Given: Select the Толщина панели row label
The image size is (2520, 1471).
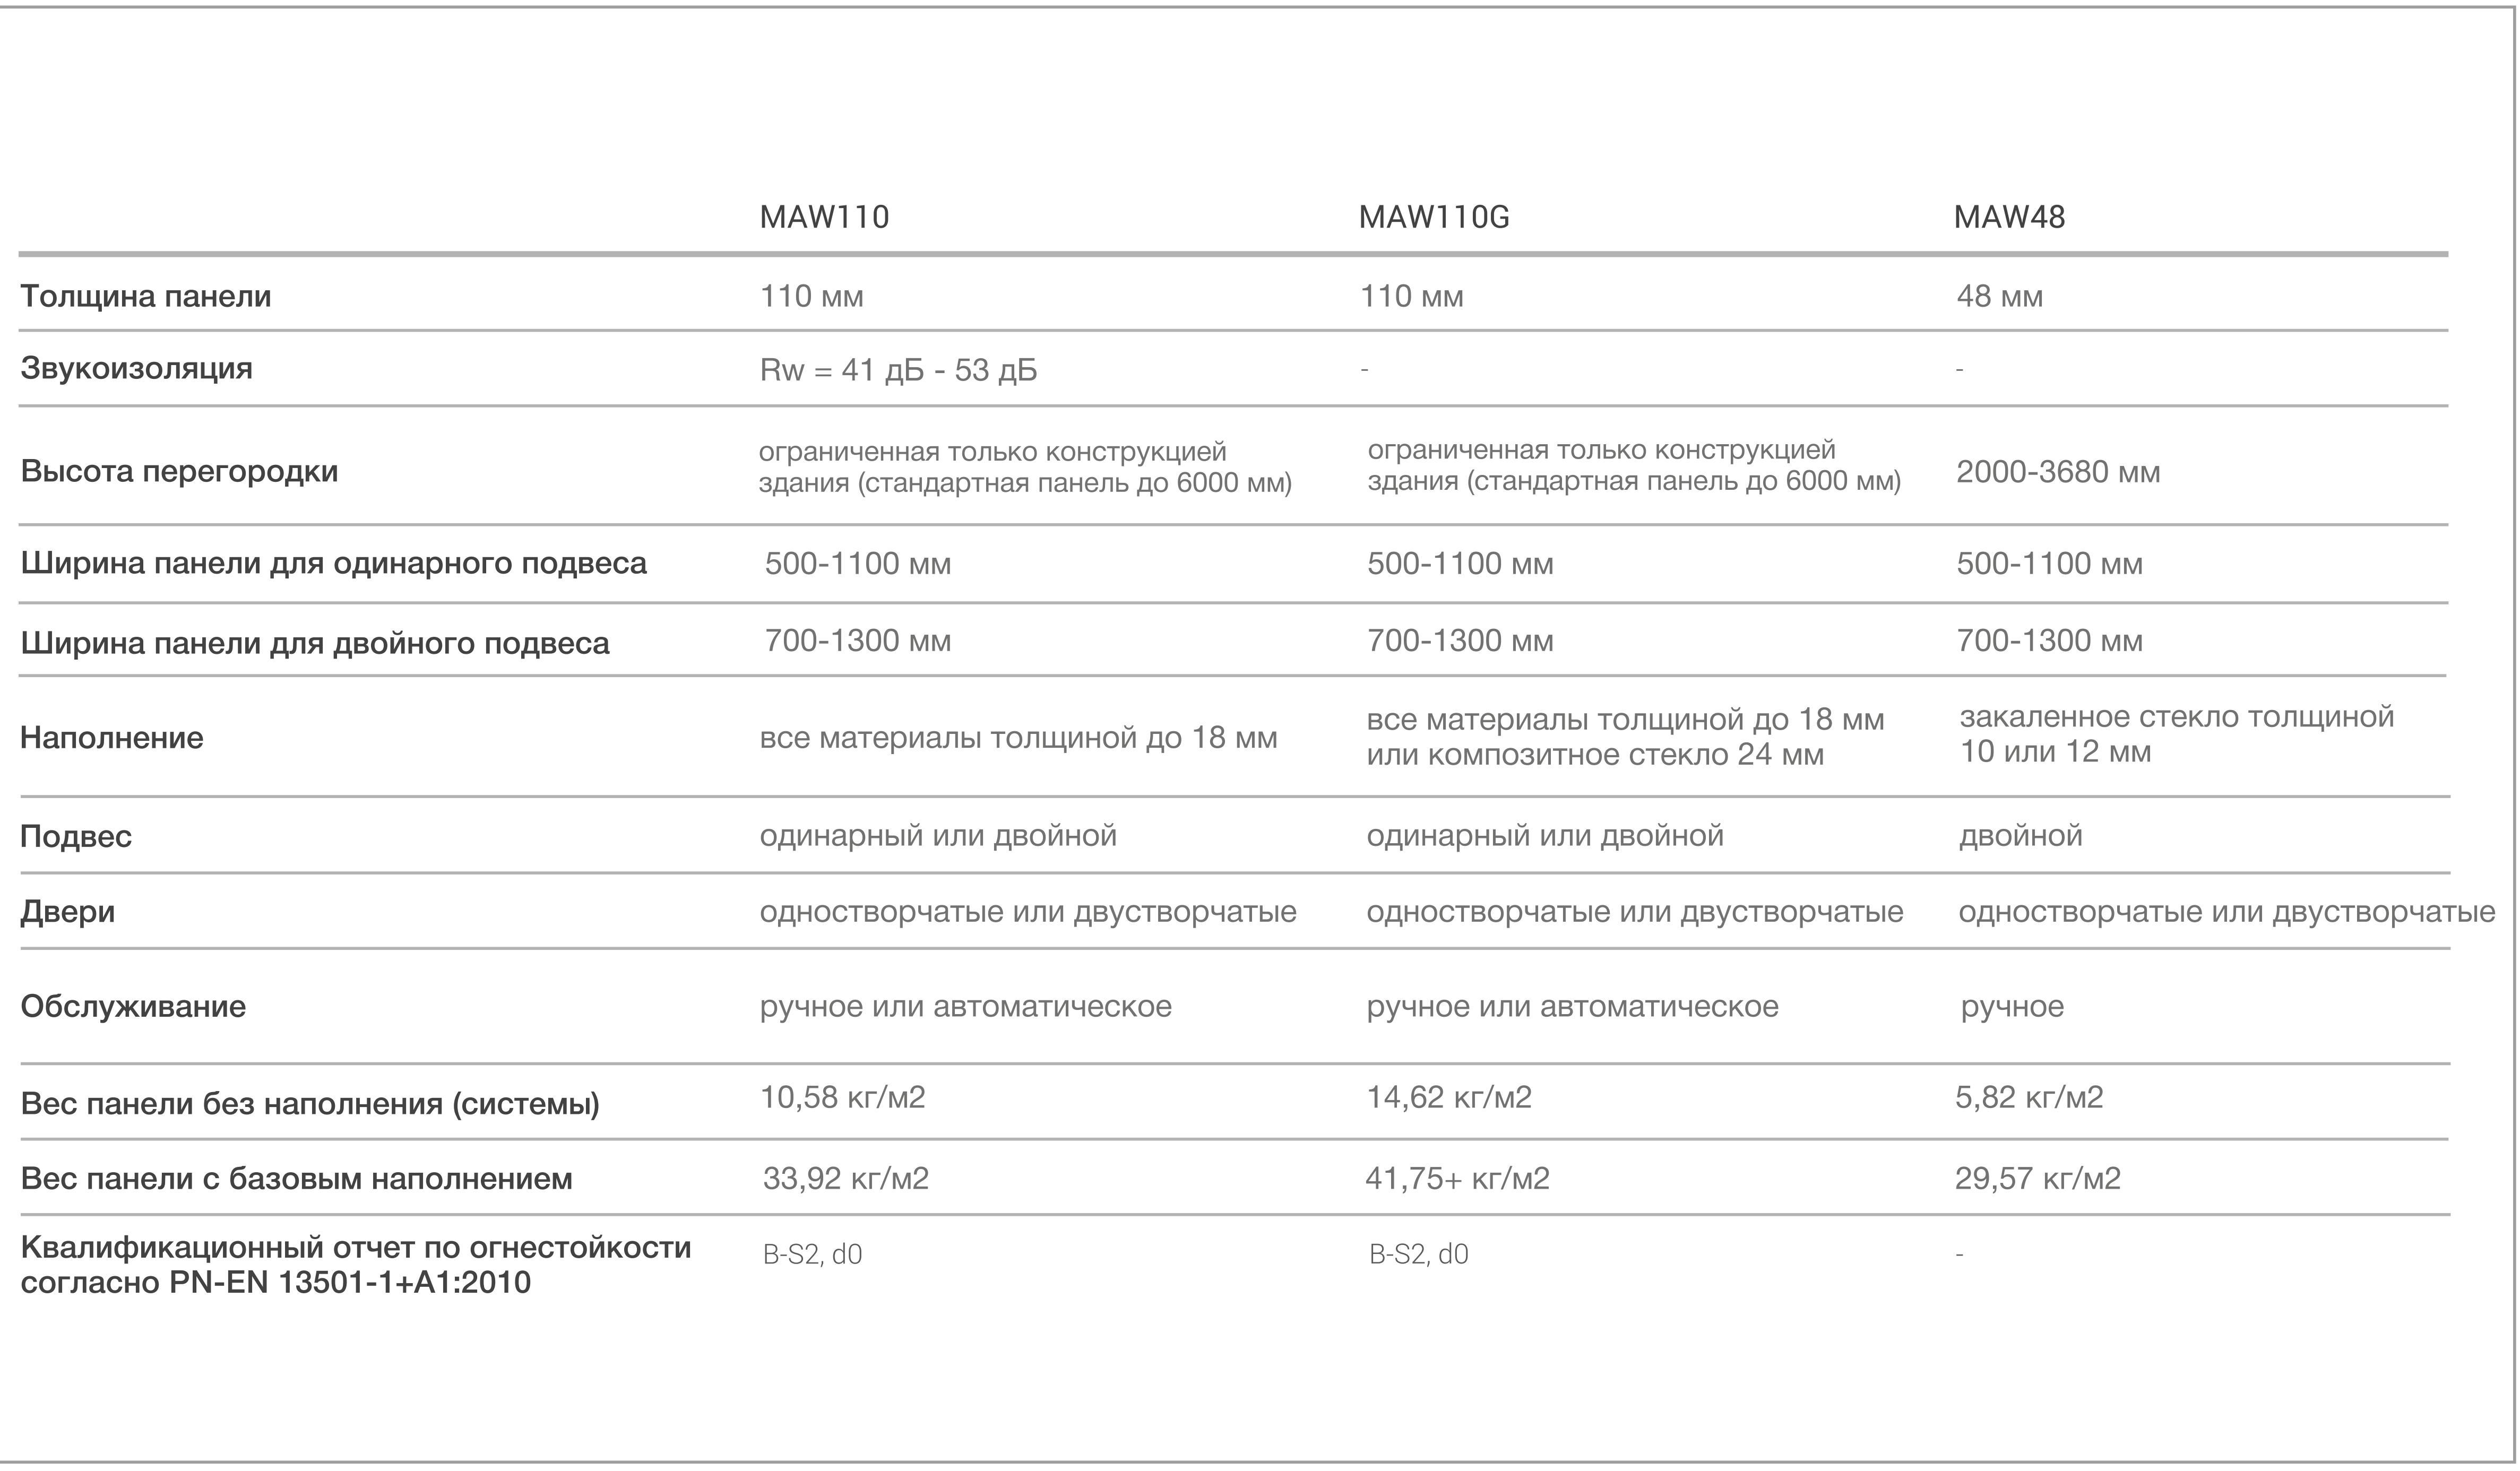Looking at the screenshot, I should click(146, 297).
